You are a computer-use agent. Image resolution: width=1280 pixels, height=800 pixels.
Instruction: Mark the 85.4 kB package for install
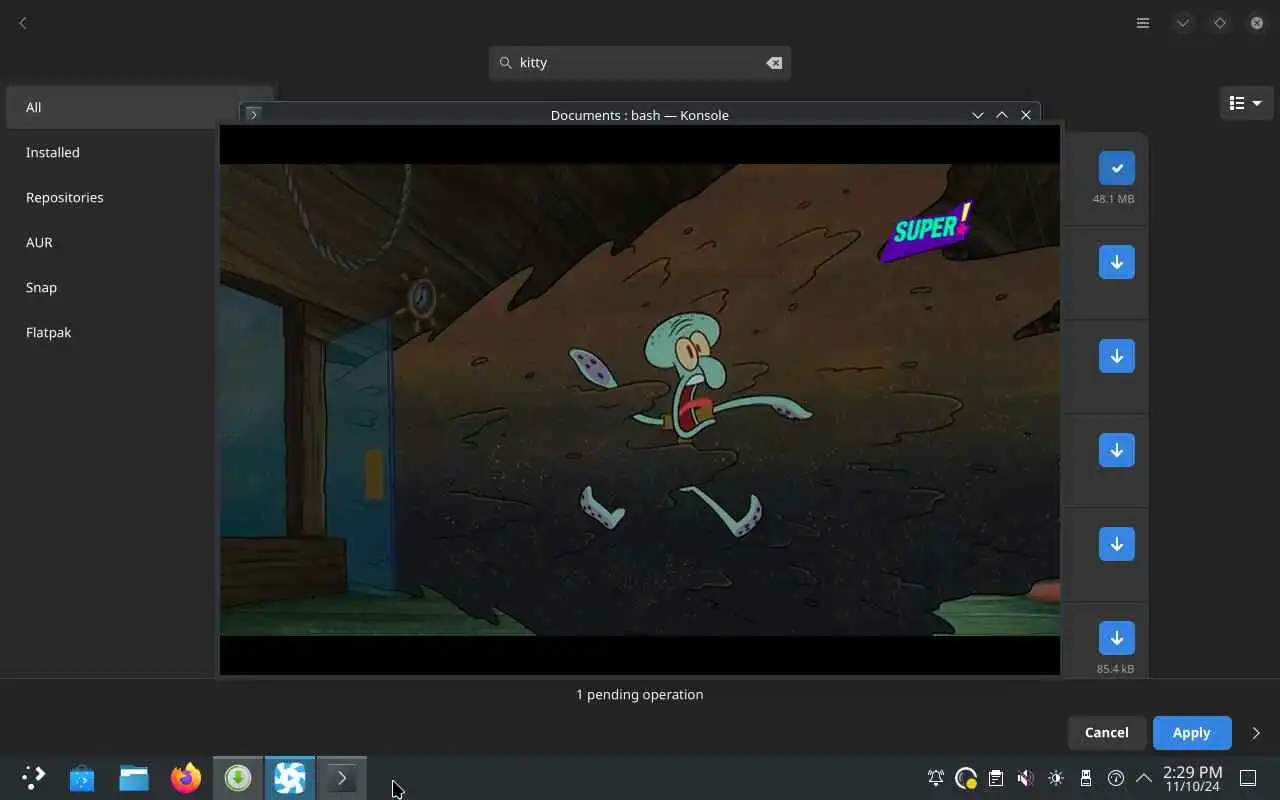pyautogui.click(x=1117, y=638)
